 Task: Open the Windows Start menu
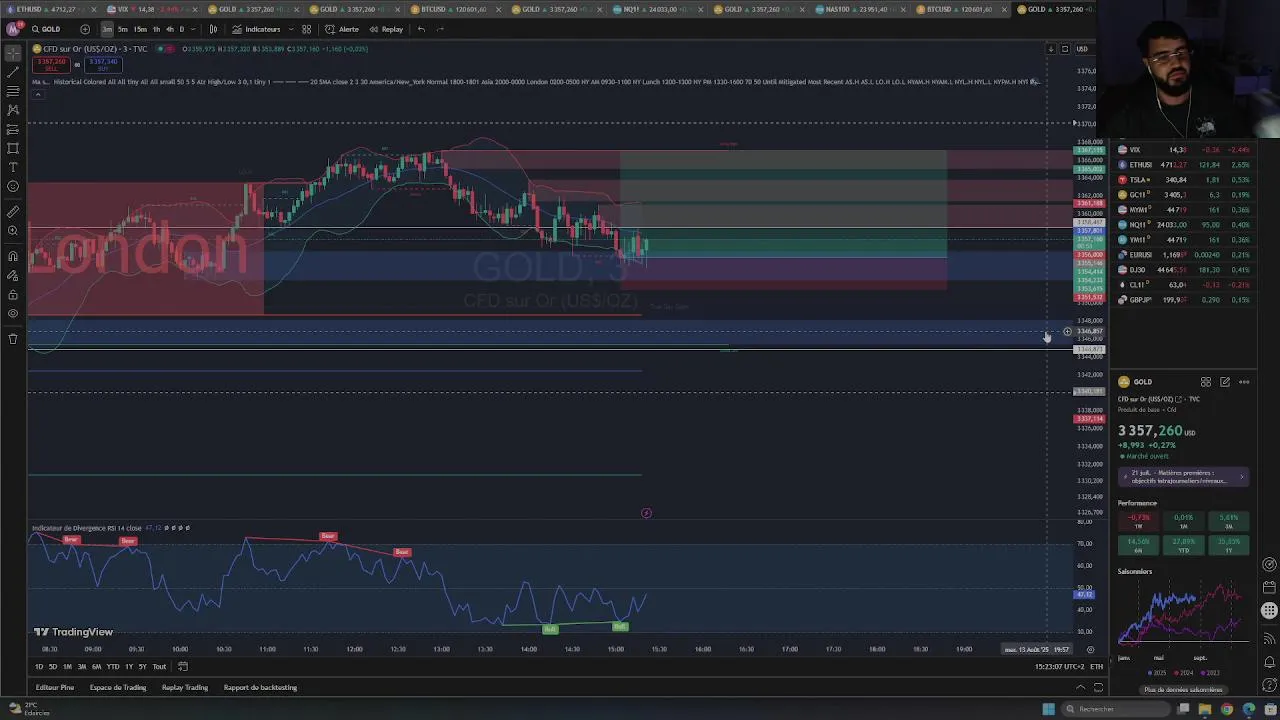point(1048,709)
